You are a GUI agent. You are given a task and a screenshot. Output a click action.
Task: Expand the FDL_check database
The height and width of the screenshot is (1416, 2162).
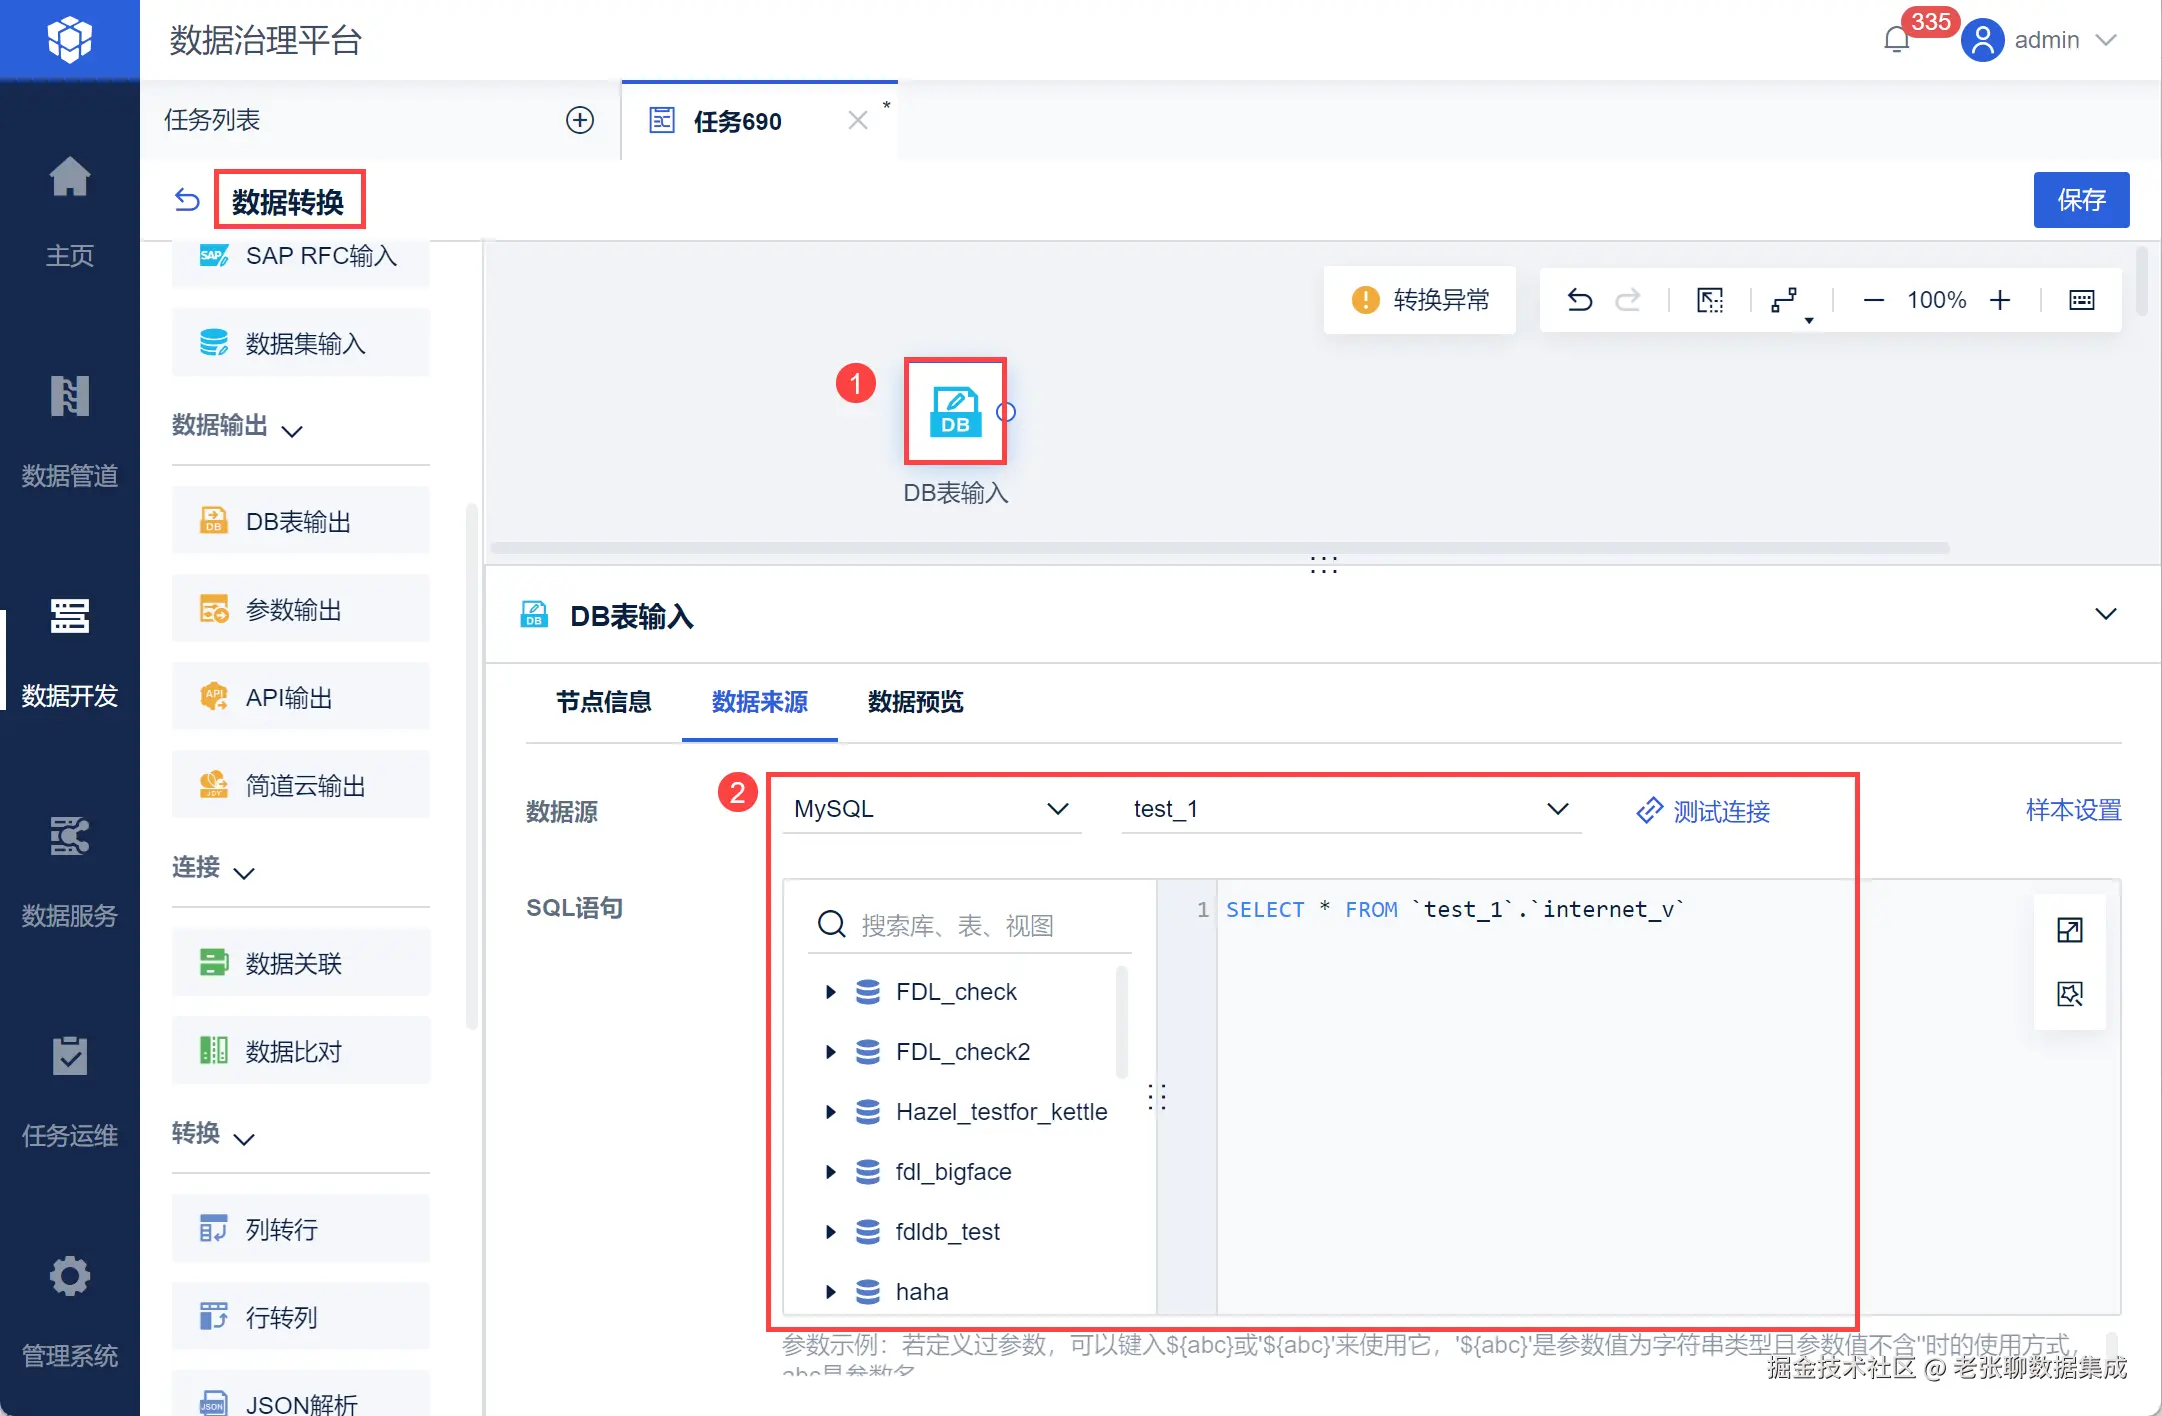(830, 992)
